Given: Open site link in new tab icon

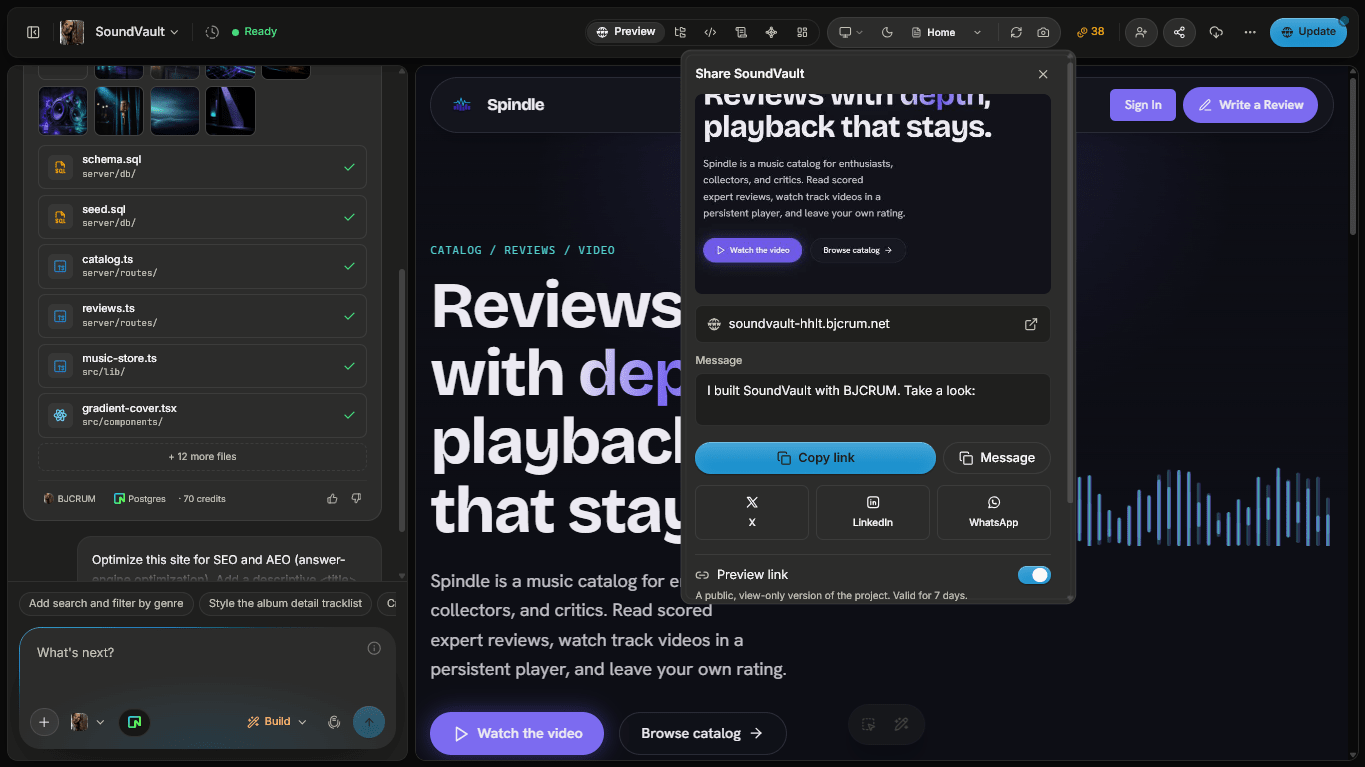Looking at the screenshot, I should coord(1031,324).
